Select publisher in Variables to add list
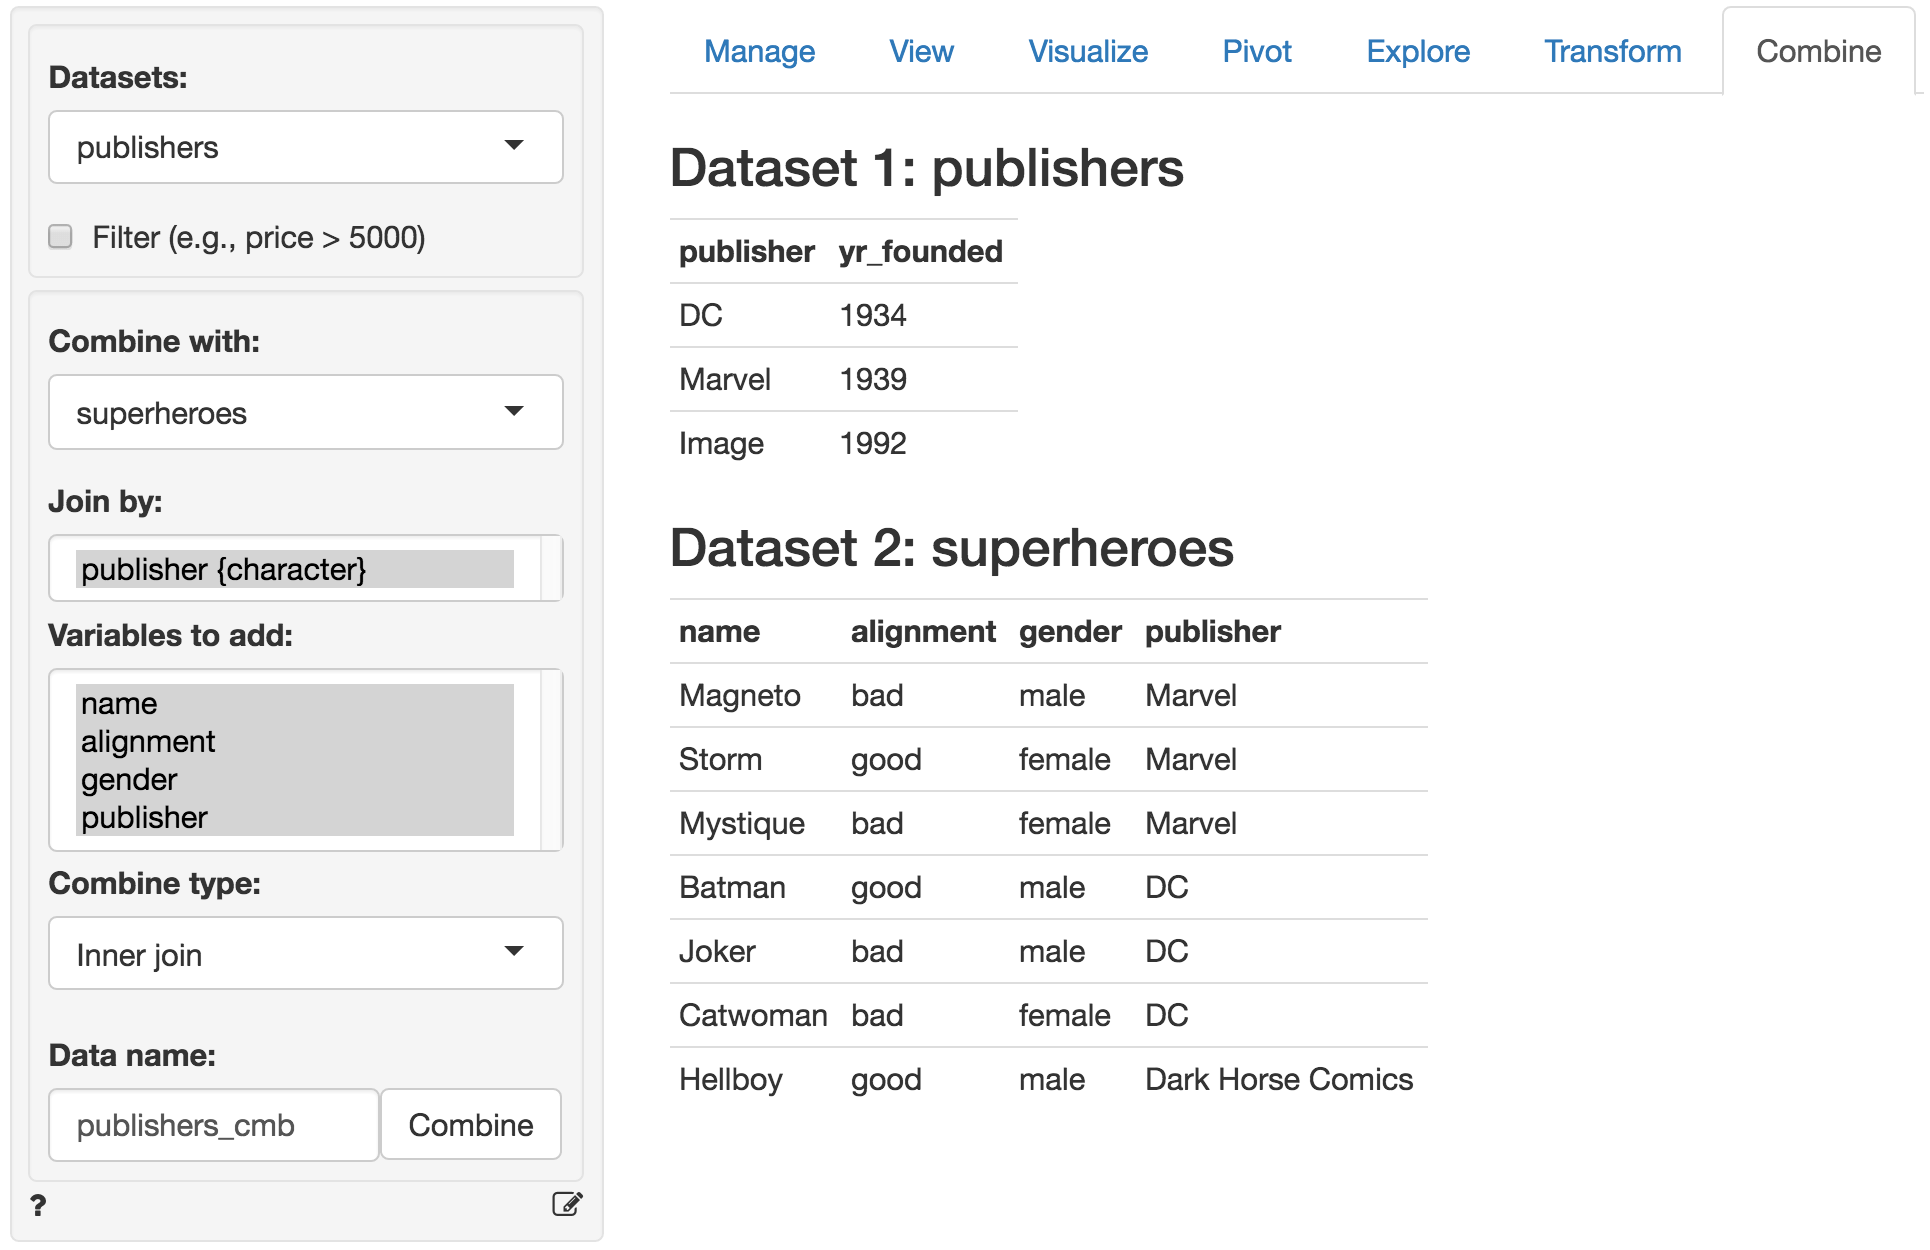The height and width of the screenshot is (1250, 1930). (x=144, y=817)
